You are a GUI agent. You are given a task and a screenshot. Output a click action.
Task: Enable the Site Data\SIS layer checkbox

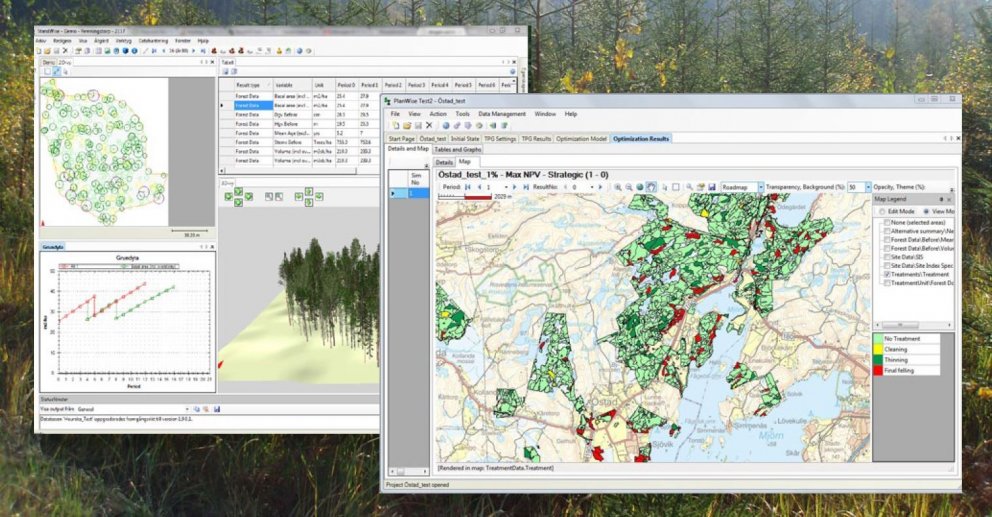pyautogui.click(x=887, y=255)
